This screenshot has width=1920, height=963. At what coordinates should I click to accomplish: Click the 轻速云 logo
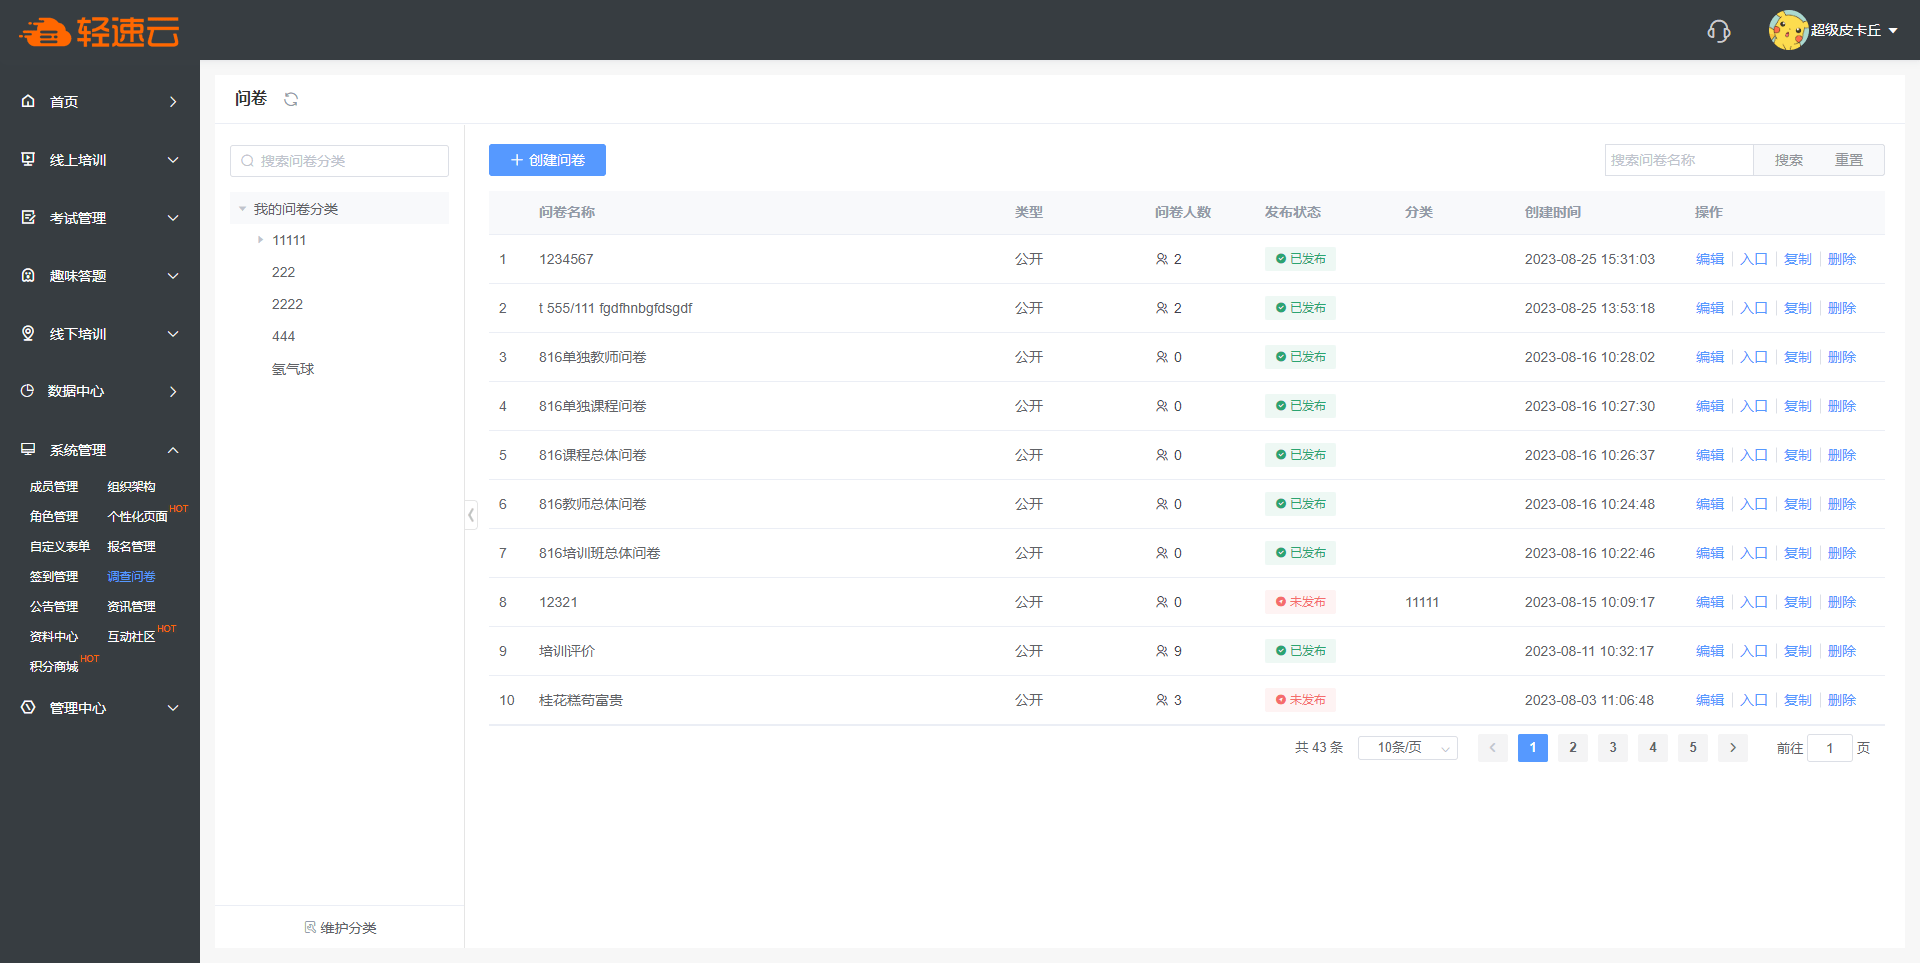99,32
